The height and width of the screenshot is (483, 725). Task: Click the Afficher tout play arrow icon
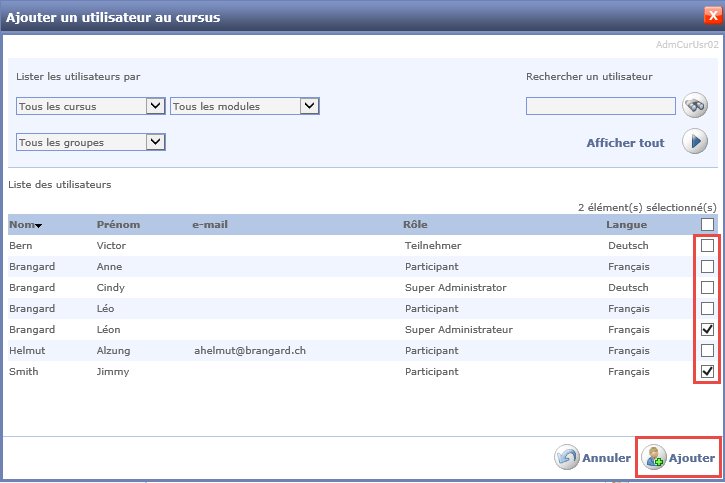click(695, 142)
